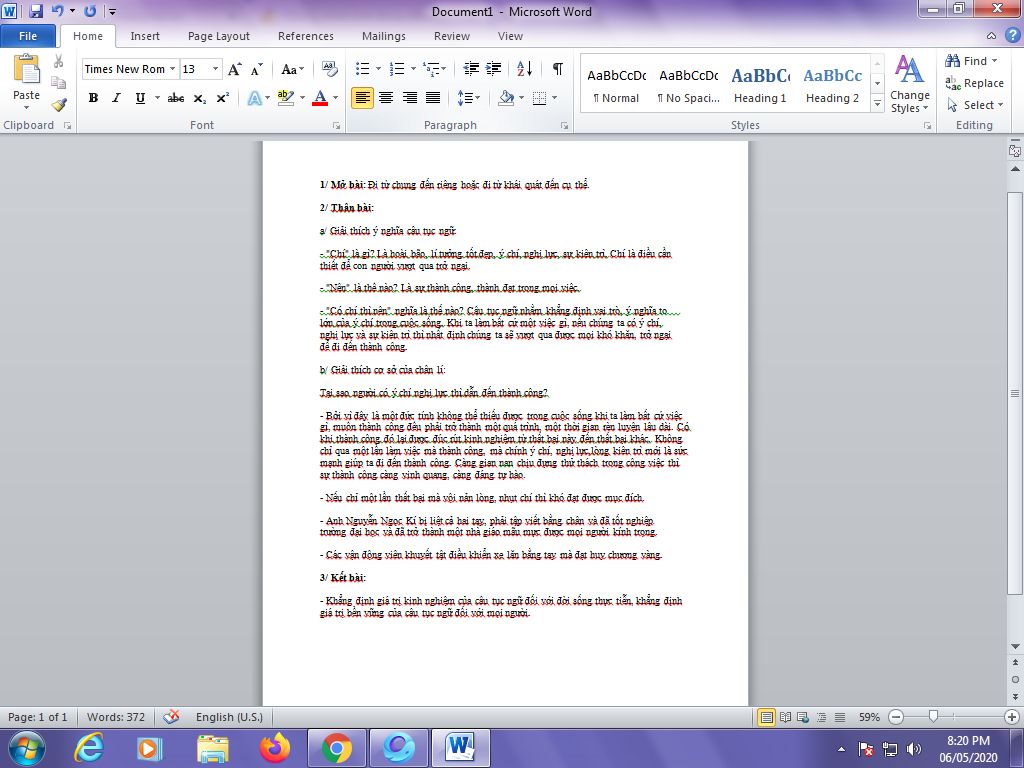Click the Clear Formatting icon
Screen dimensions: 1024x768
(x=330, y=69)
